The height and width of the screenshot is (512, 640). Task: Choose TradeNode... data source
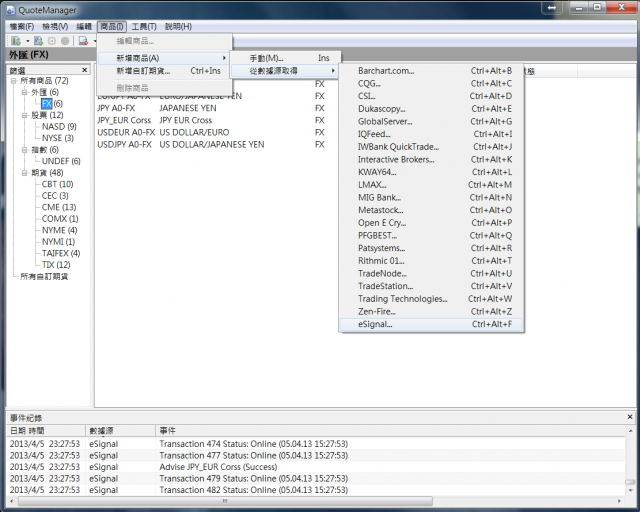[x=431, y=273]
